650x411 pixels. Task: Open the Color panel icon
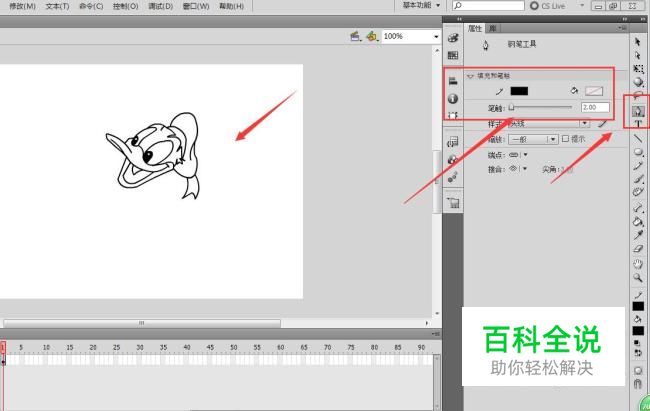[453, 38]
